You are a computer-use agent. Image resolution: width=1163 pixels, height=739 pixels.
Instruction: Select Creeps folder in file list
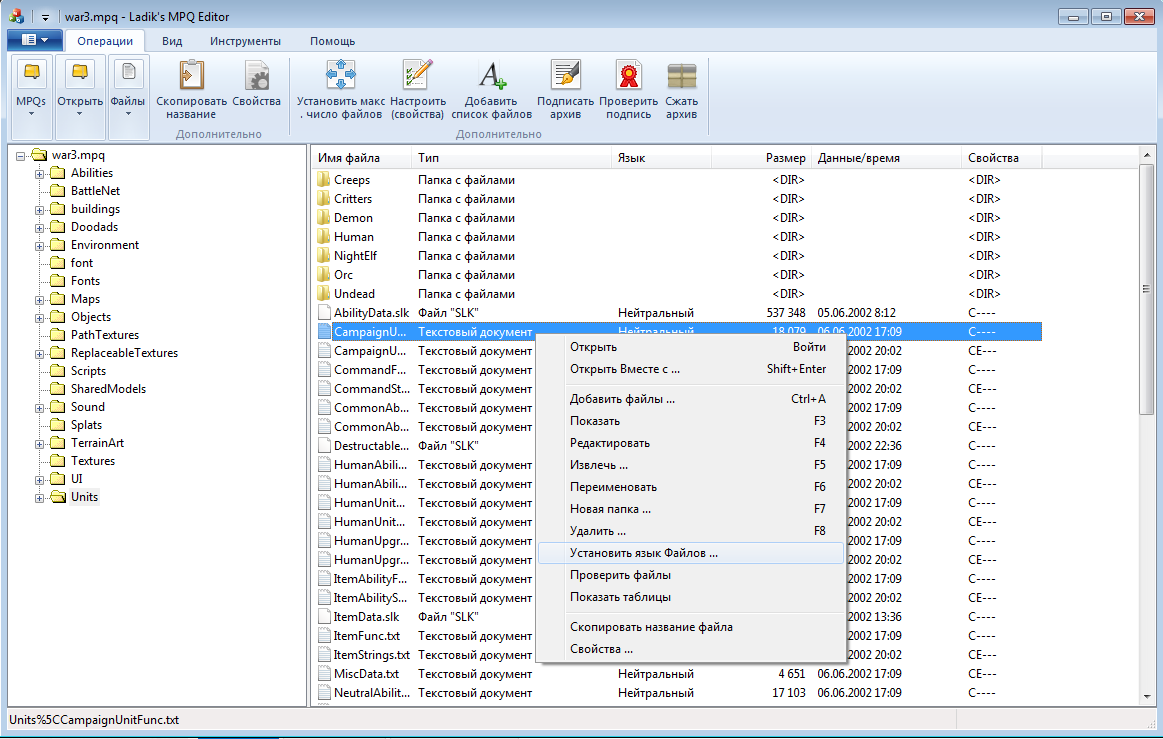352,180
